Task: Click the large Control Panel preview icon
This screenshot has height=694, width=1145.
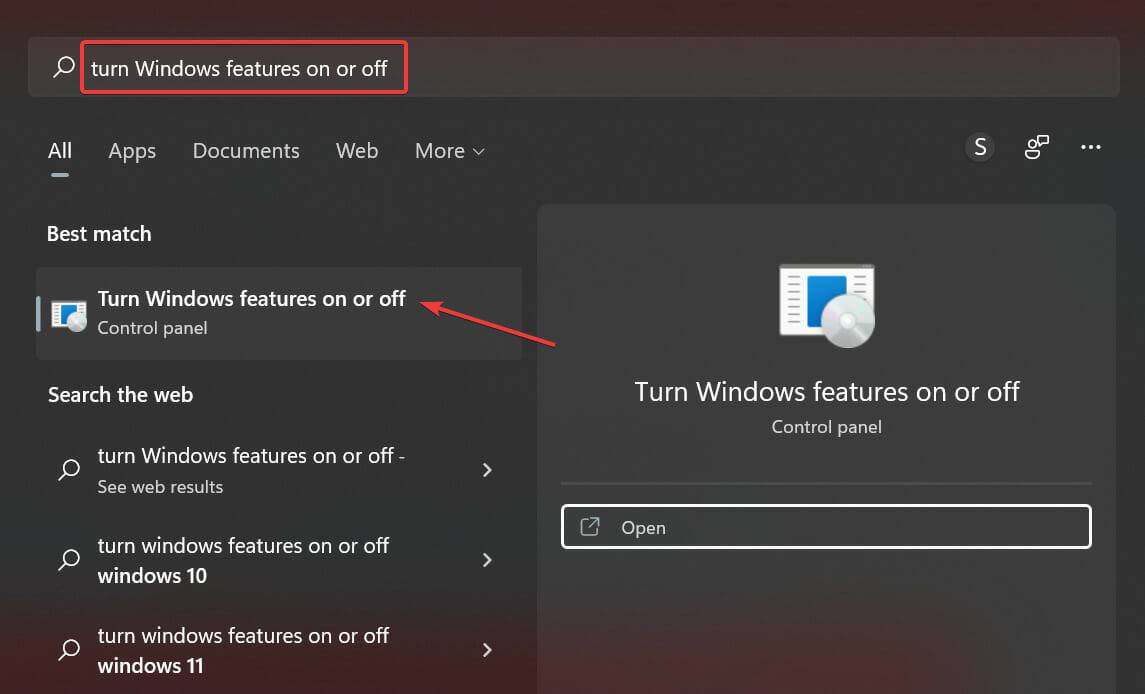Action: click(x=826, y=305)
